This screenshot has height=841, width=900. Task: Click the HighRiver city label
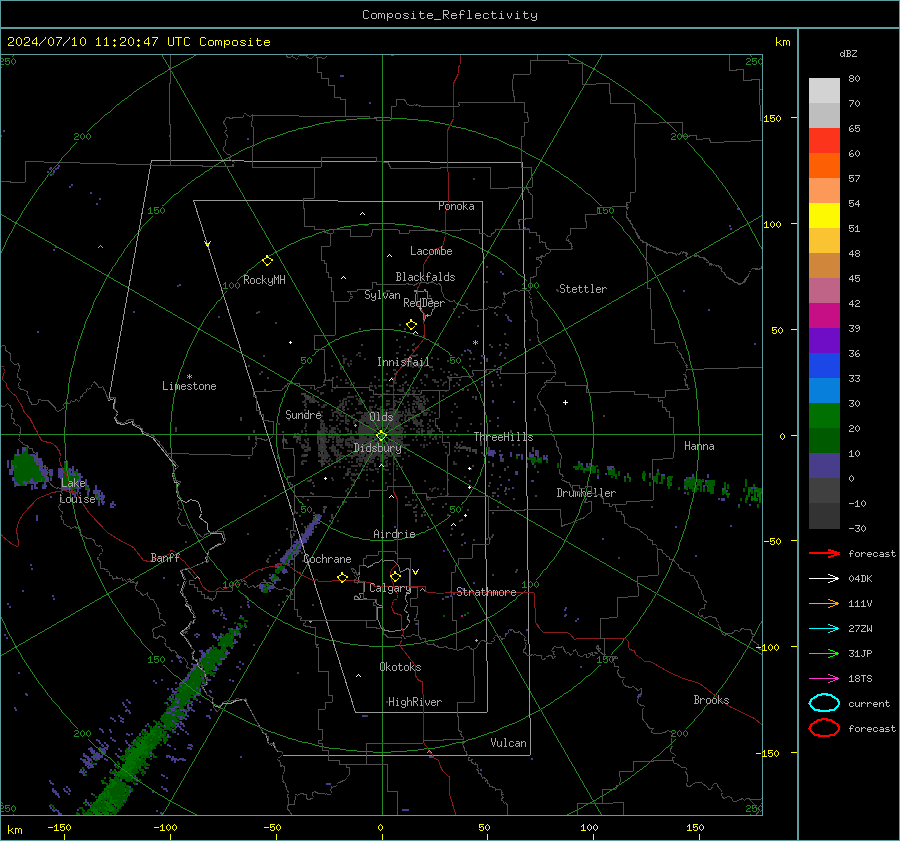415,702
